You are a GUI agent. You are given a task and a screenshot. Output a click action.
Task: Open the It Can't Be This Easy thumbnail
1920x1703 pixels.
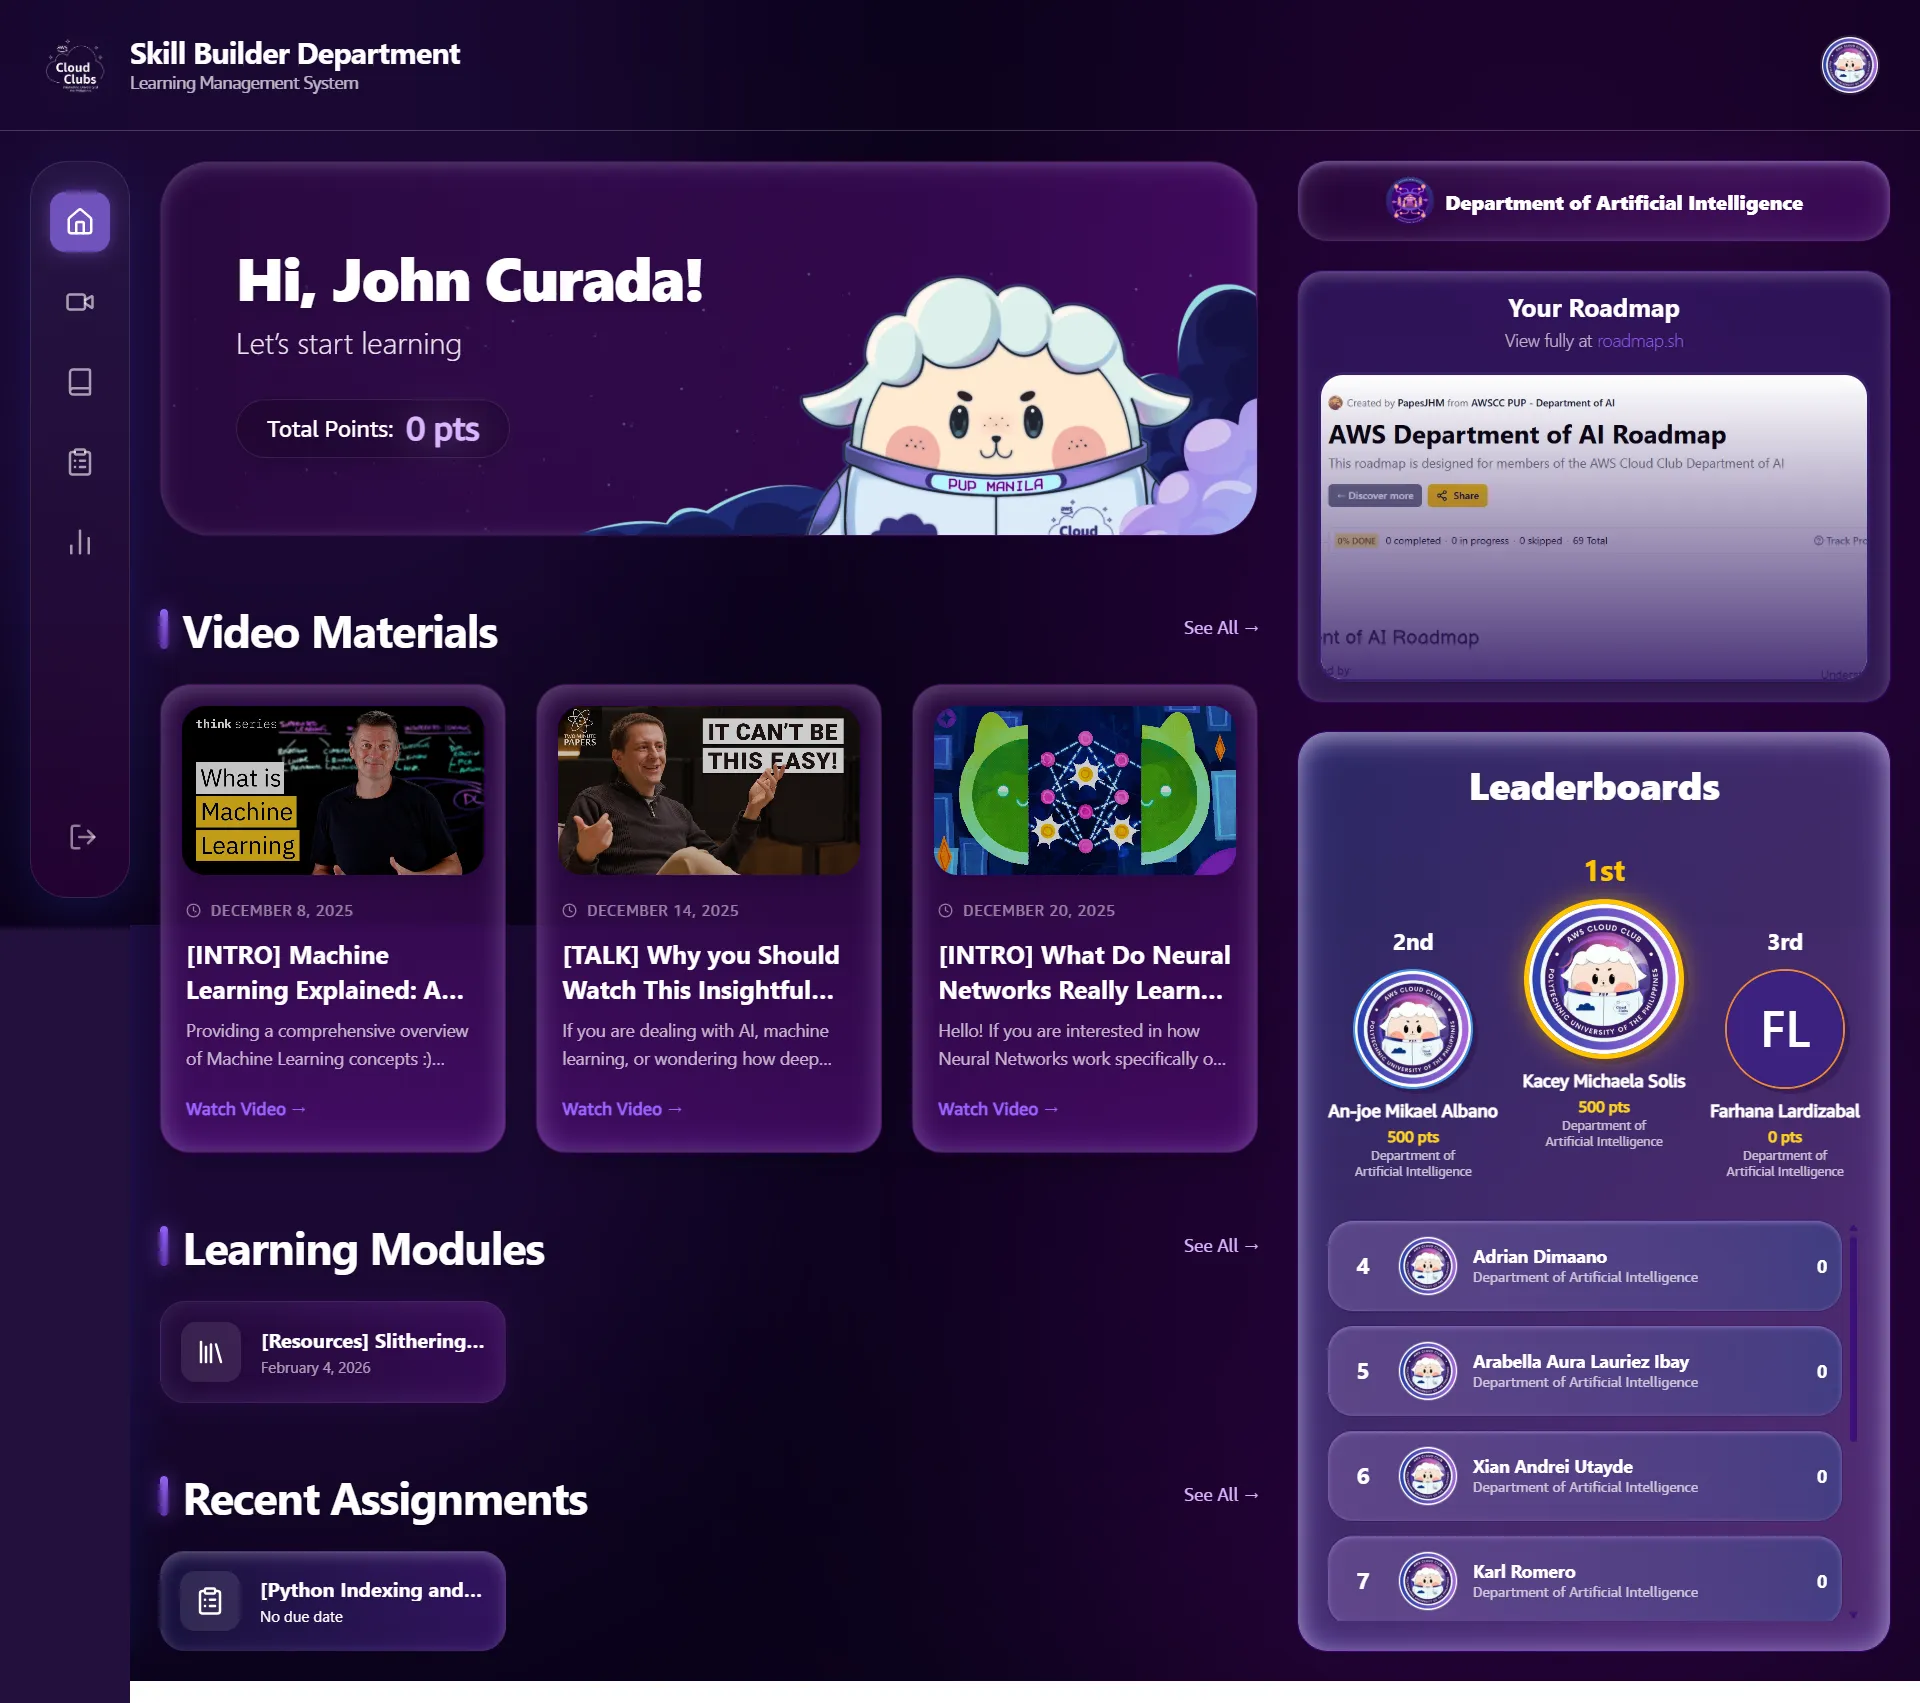709,790
